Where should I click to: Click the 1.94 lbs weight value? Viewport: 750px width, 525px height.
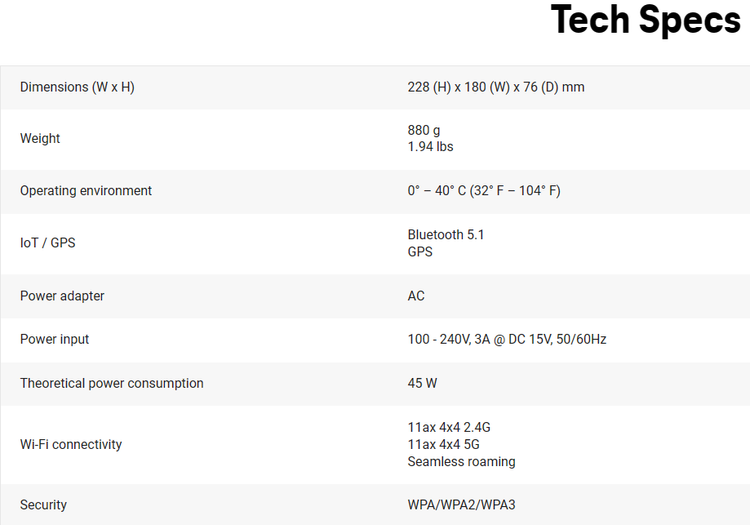(x=430, y=147)
